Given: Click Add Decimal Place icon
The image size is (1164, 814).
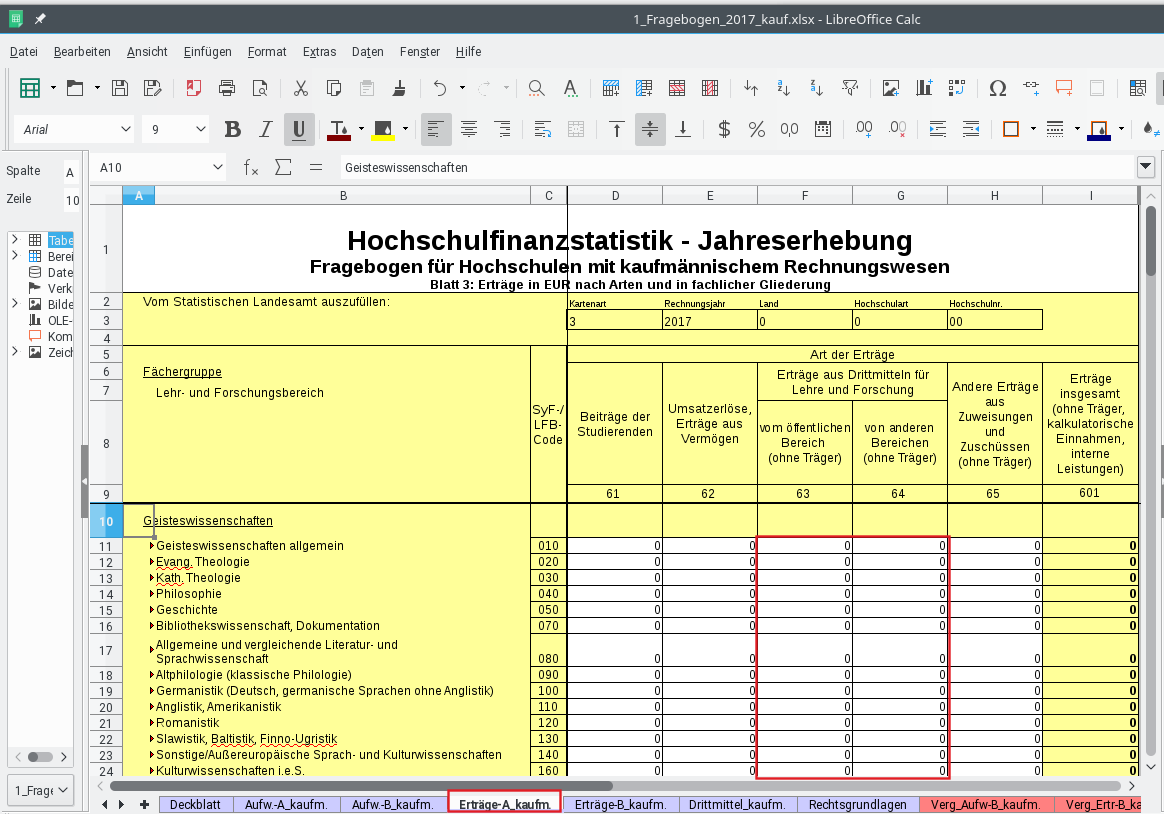Looking at the screenshot, I should click(863, 129).
